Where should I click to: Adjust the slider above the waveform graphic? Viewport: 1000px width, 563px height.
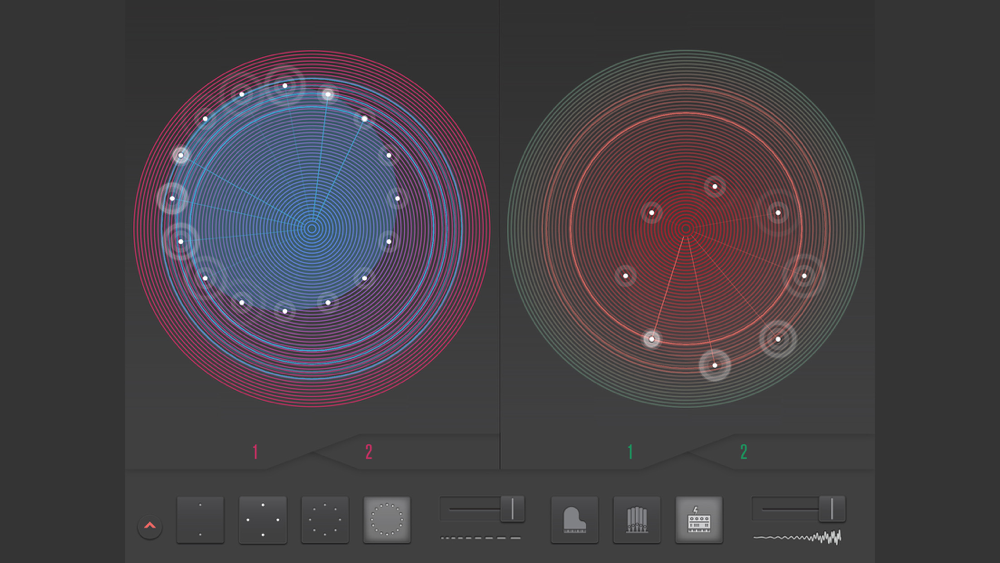click(798, 509)
